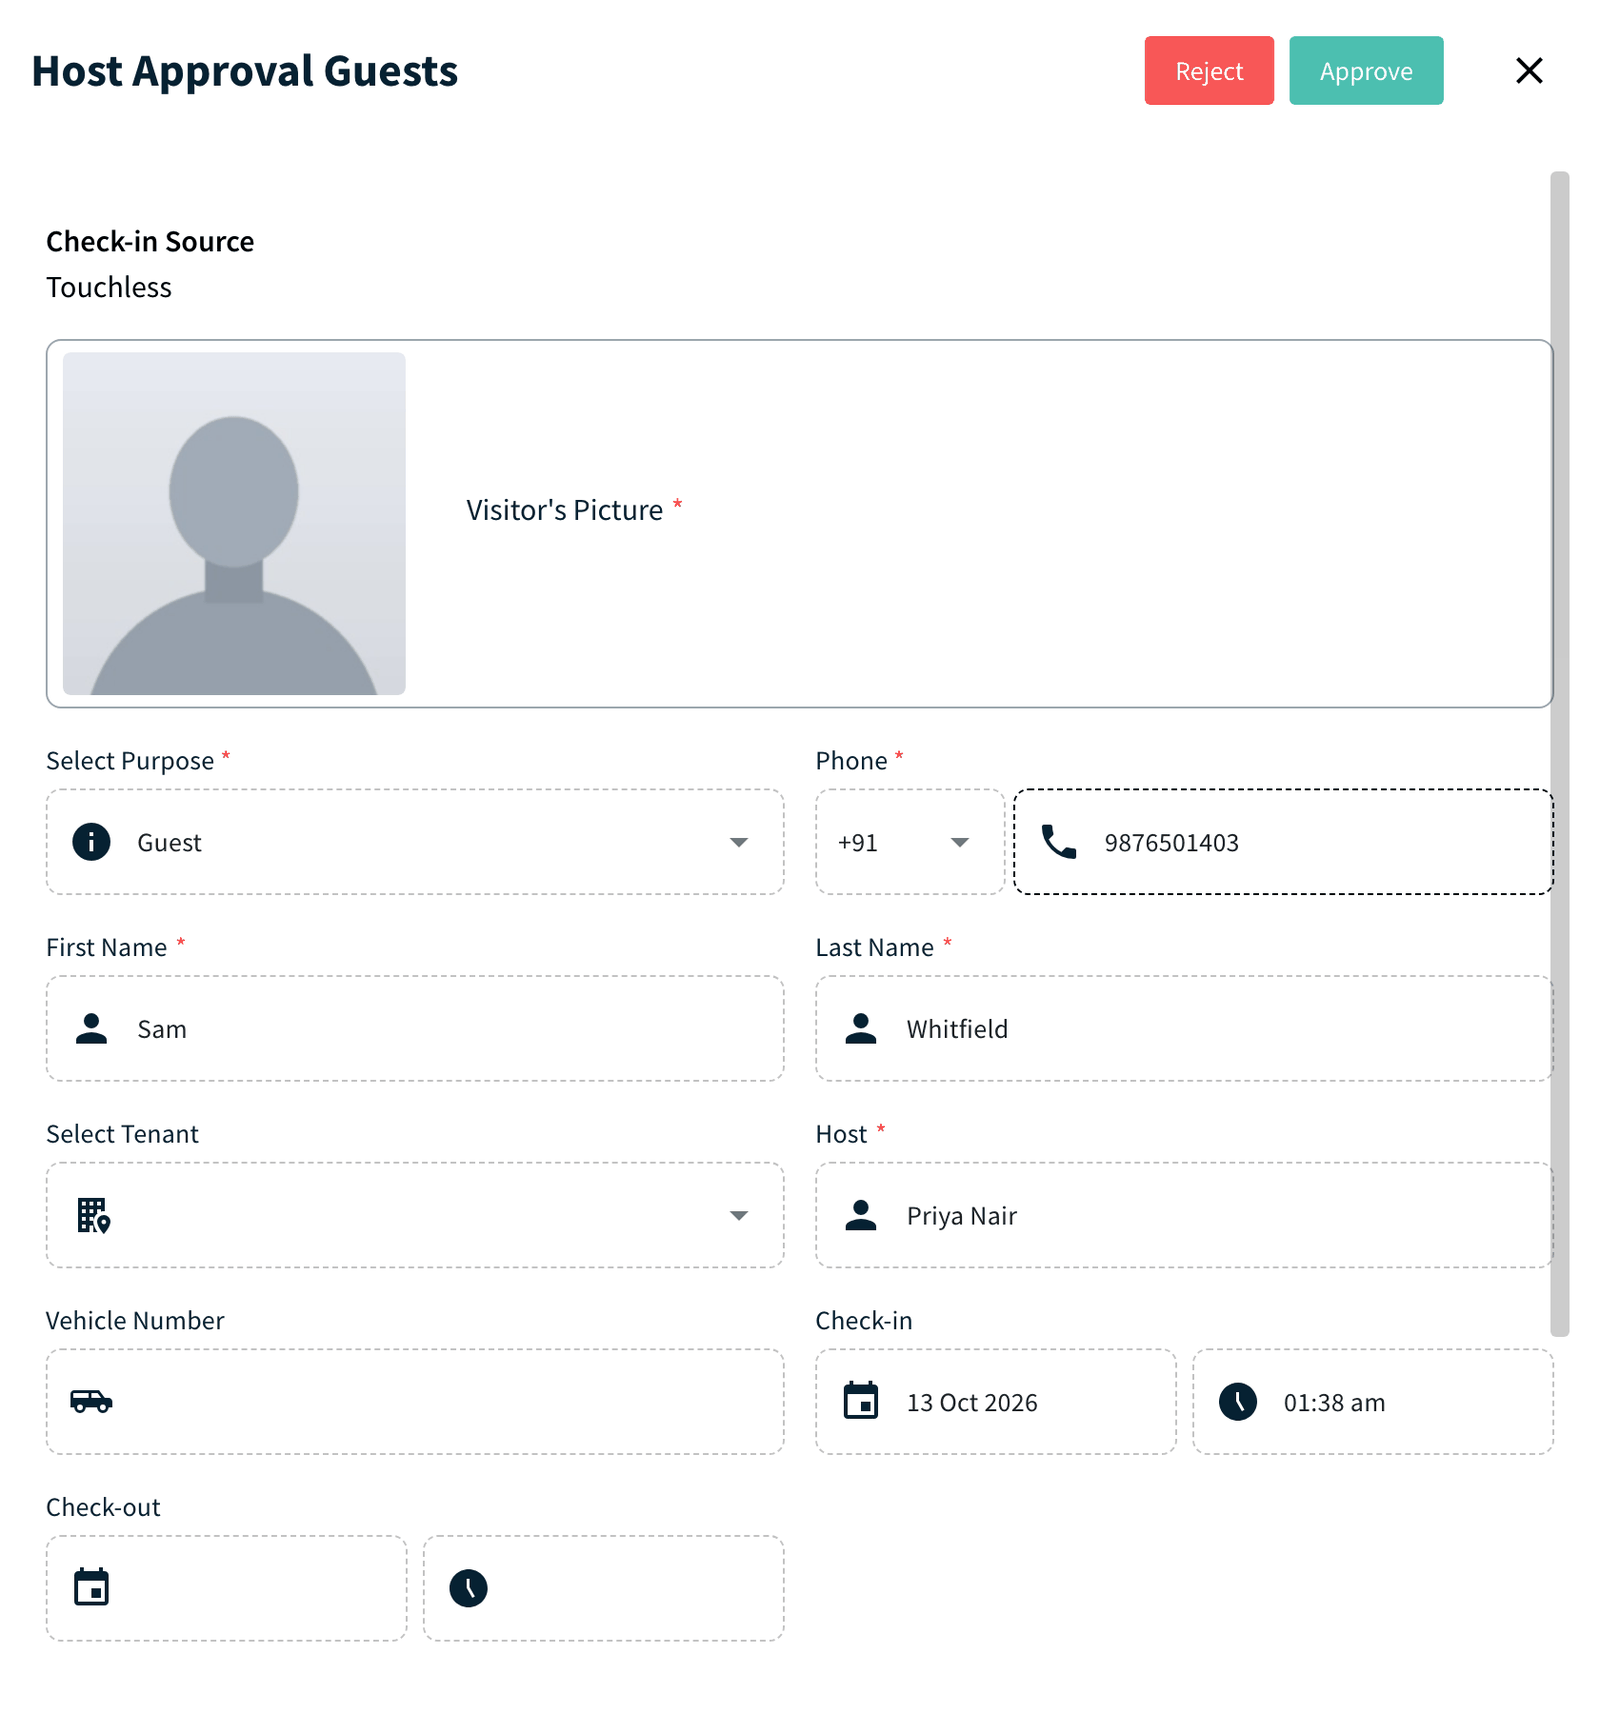Open the Select Purpose dropdown arrow
The width and height of the screenshot is (1600, 1714).
coord(738,842)
